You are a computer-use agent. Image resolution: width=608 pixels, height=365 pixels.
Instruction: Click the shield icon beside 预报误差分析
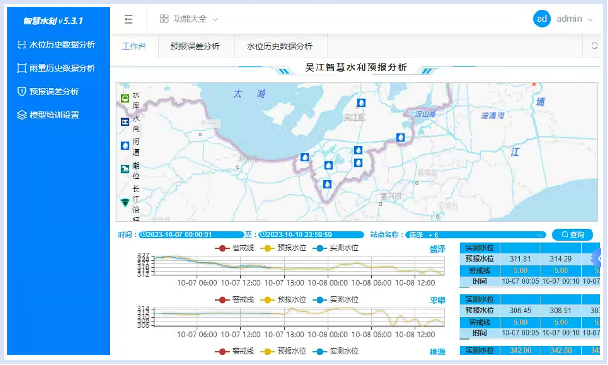pos(22,92)
